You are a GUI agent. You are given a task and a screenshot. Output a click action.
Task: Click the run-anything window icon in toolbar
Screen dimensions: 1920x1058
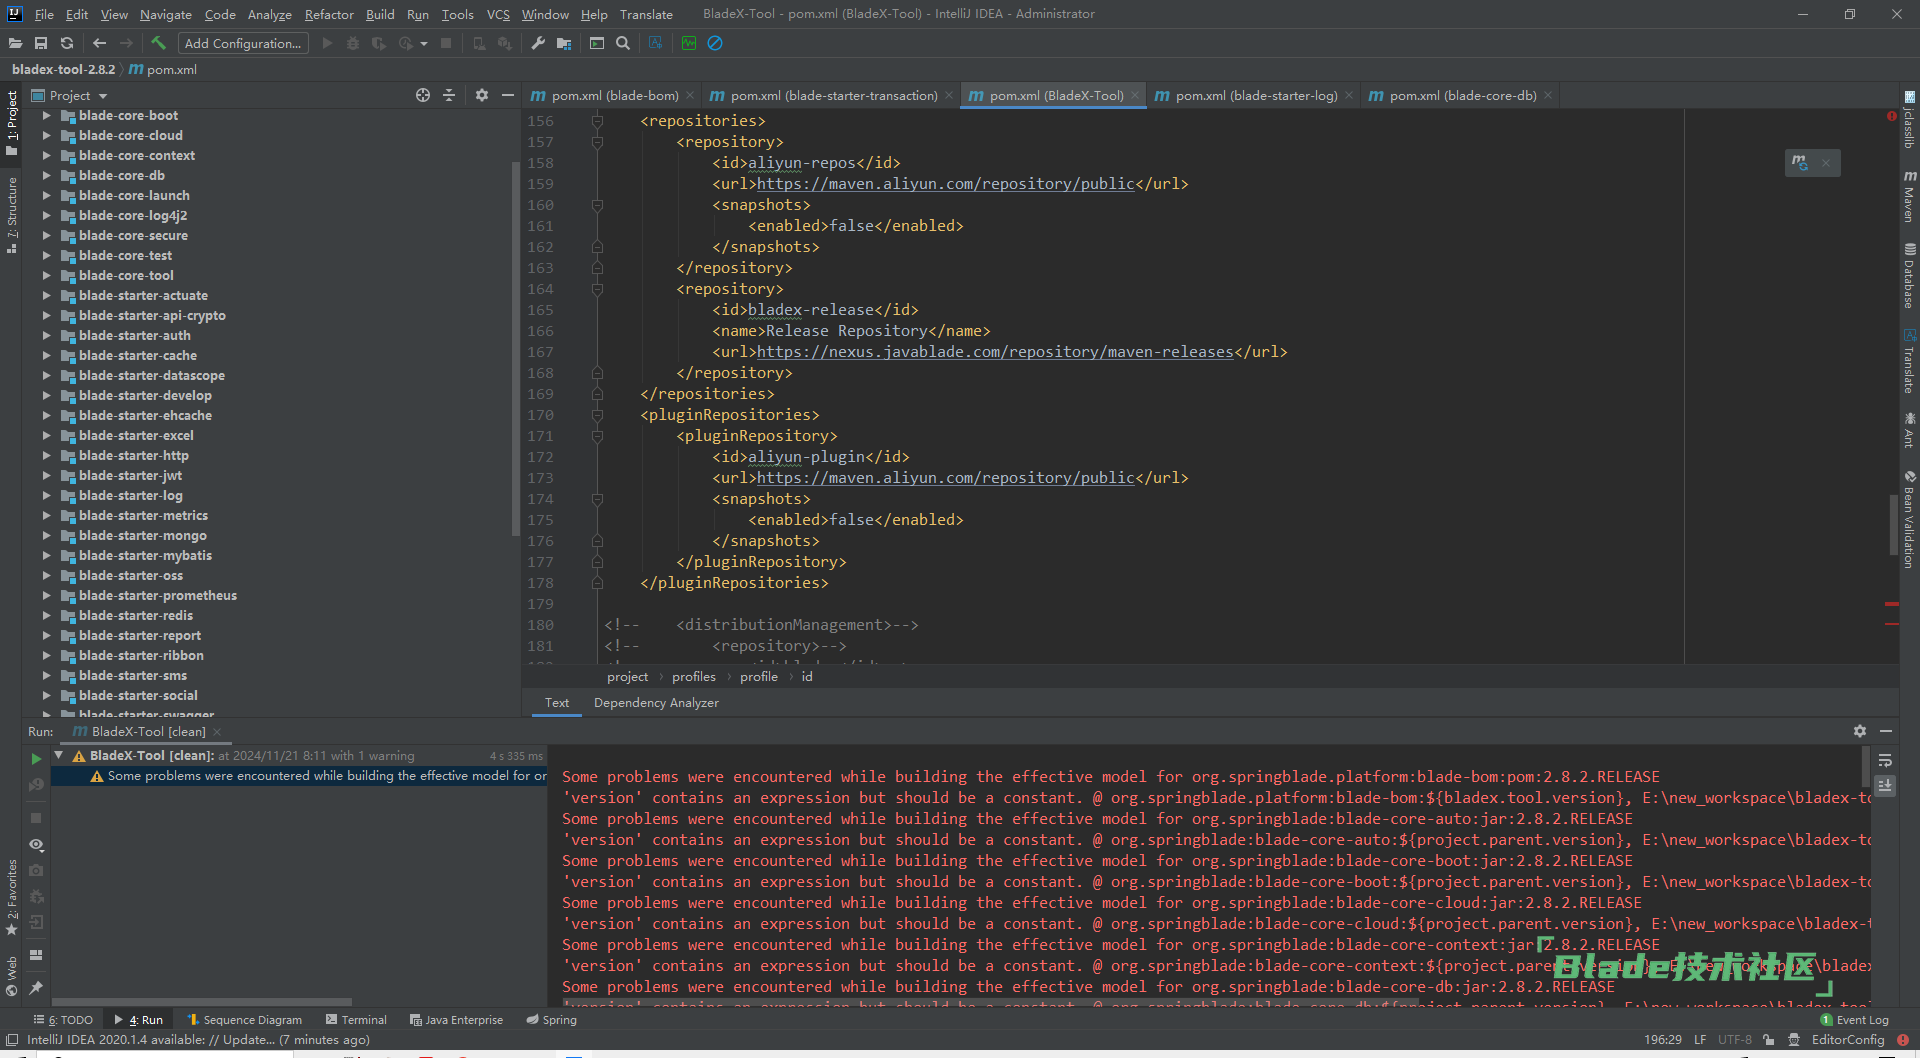pyautogui.click(x=597, y=43)
